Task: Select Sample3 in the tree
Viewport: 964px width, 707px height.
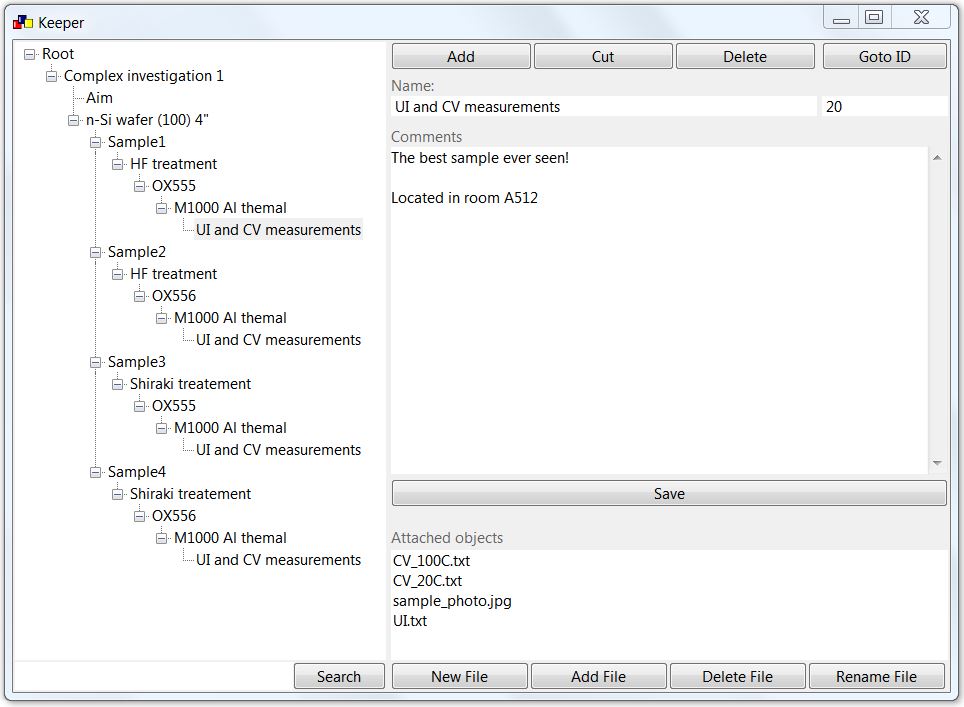Action: pos(136,362)
